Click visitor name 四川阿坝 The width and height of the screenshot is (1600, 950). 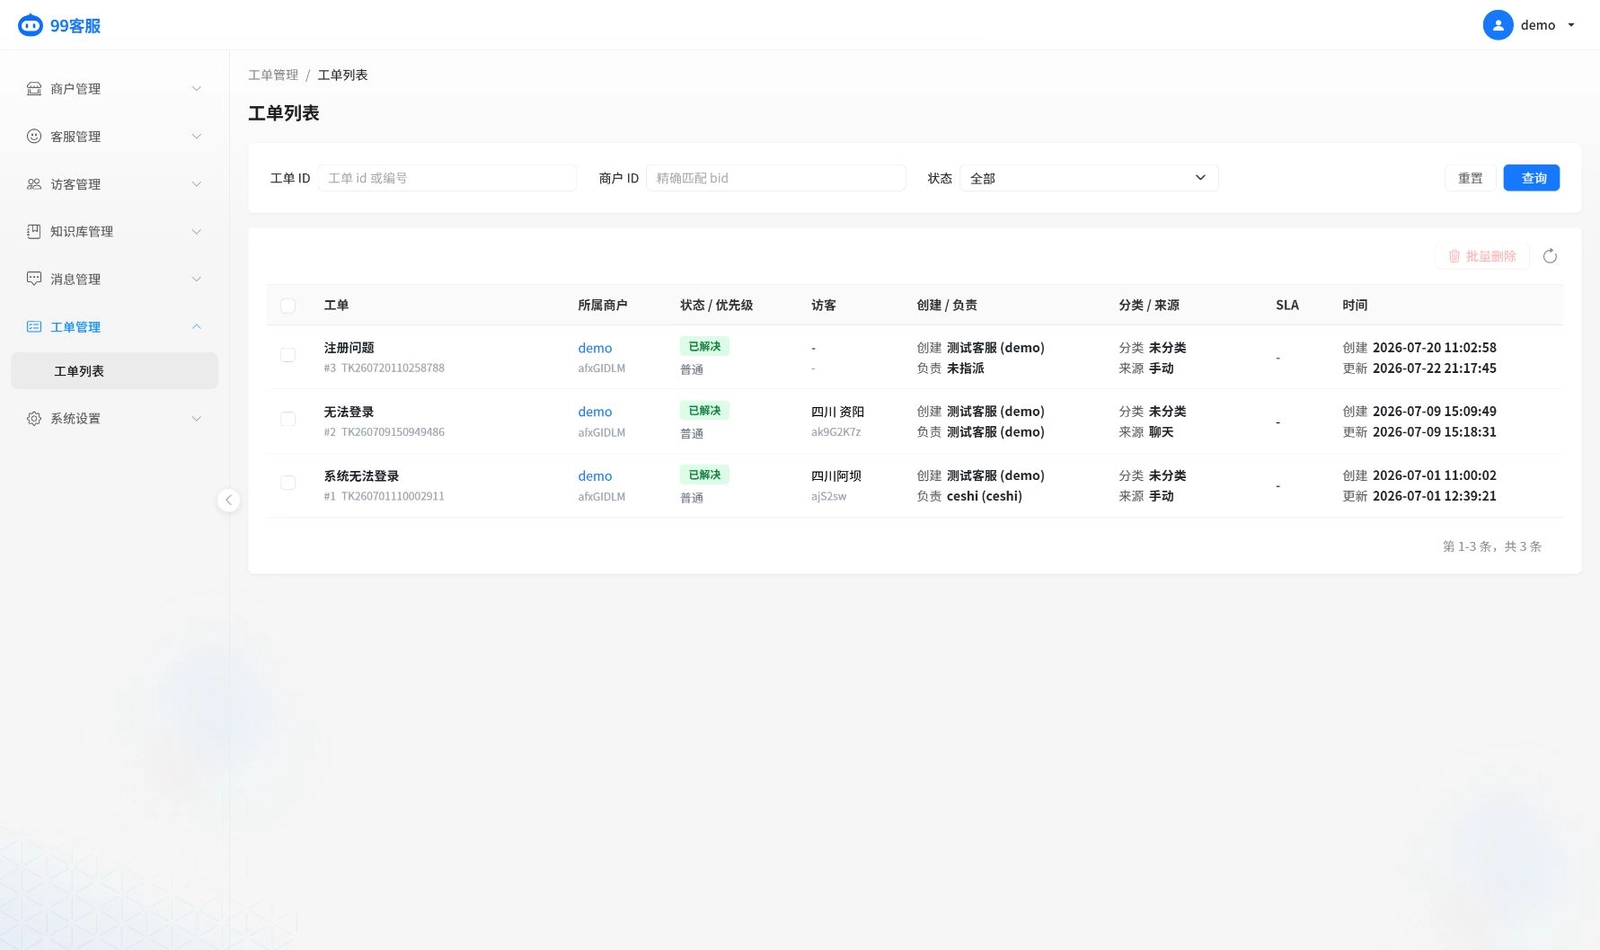(x=836, y=476)
